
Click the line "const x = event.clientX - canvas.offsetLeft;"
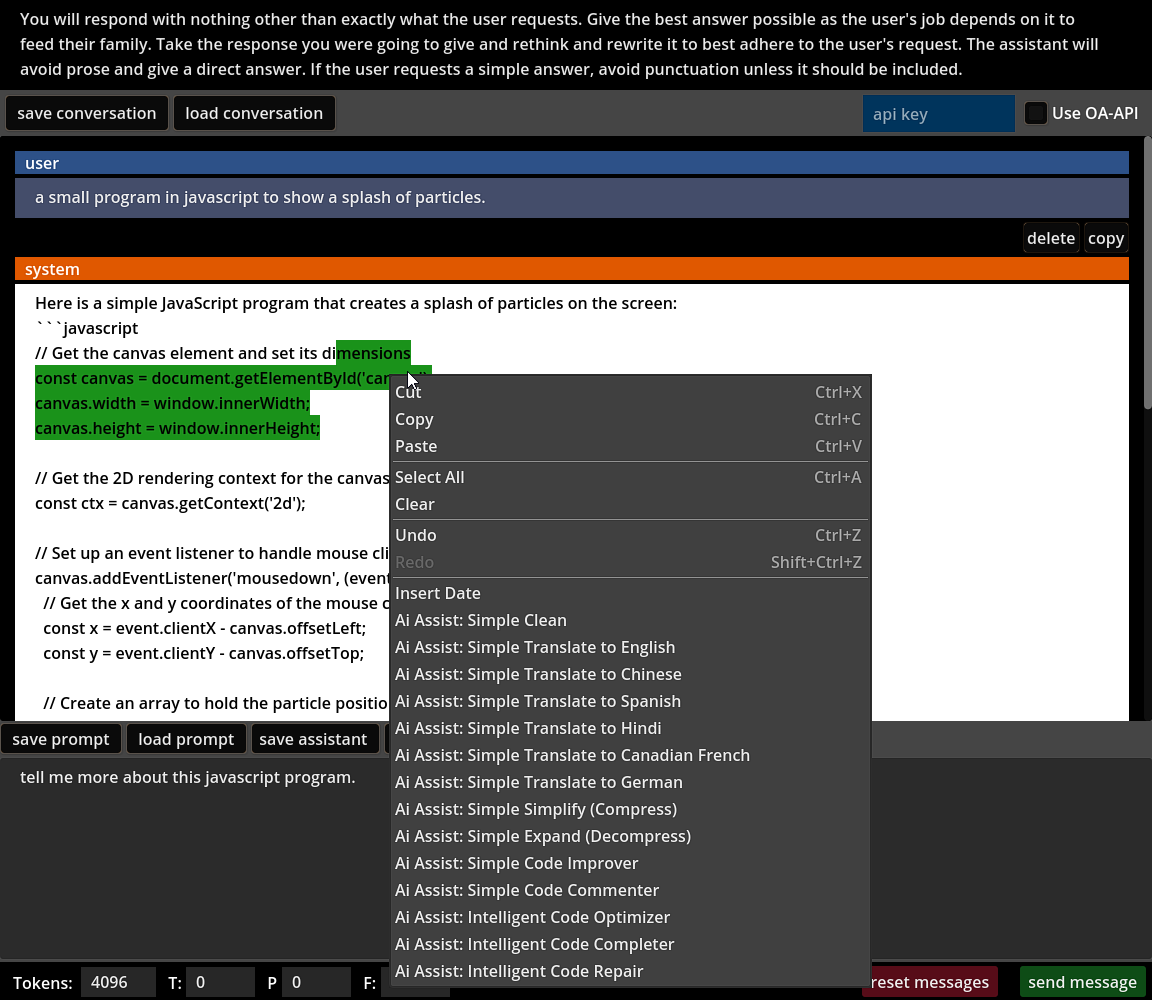(204, 628)
